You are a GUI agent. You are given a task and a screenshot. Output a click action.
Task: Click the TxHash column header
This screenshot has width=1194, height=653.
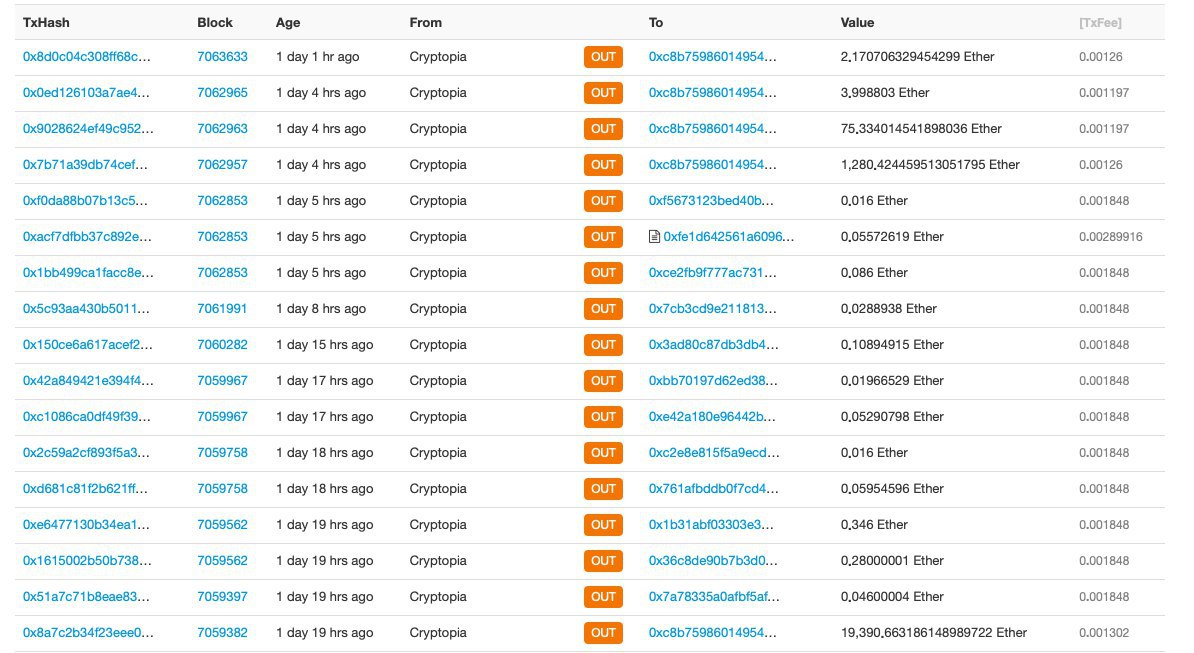(46, 23)
